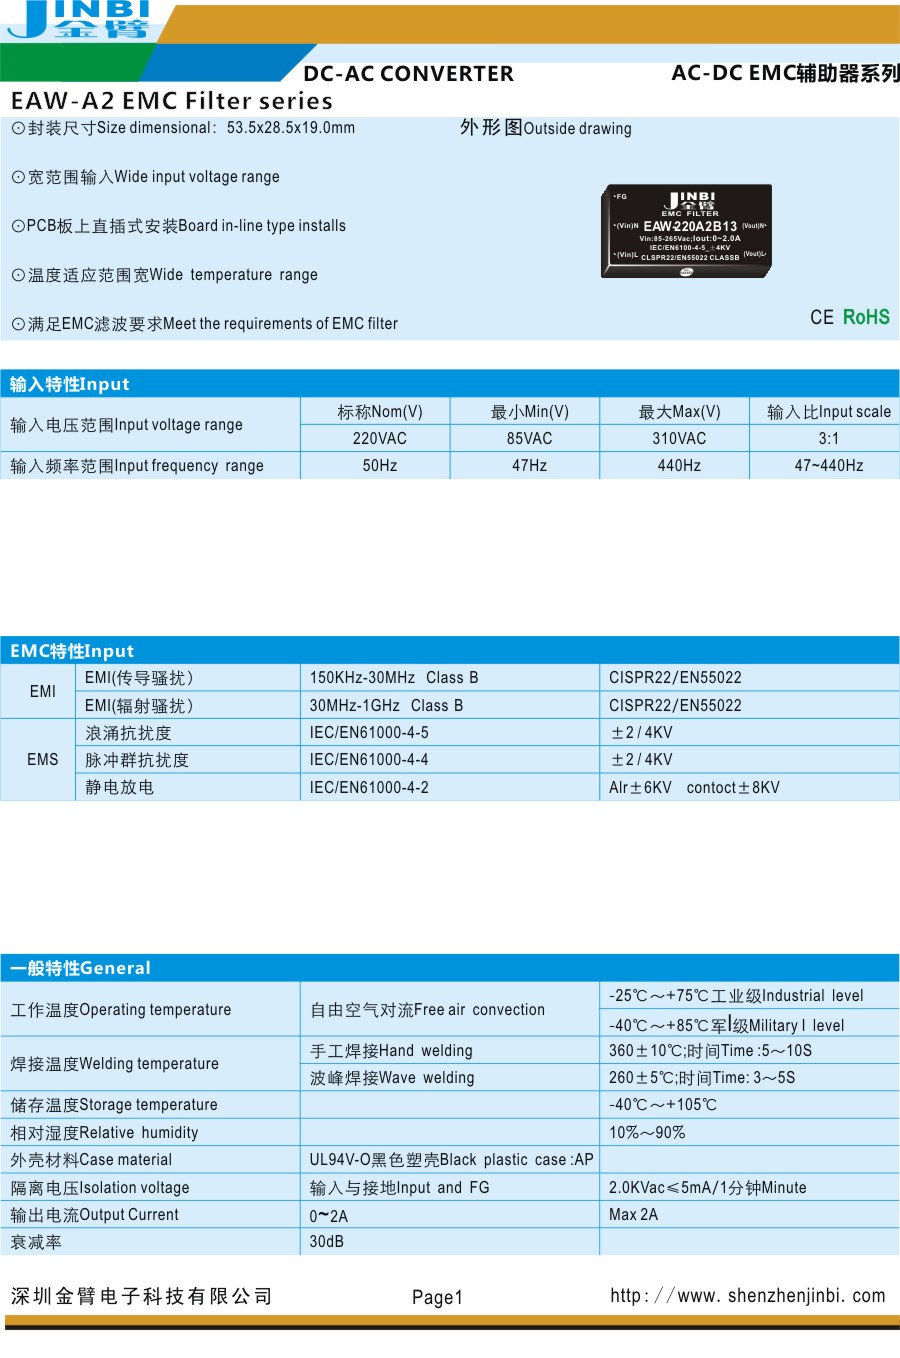Click the bullet icon beside Board in-line type installs
This screenshot has width=900, height=1358.
coord(18,226)
